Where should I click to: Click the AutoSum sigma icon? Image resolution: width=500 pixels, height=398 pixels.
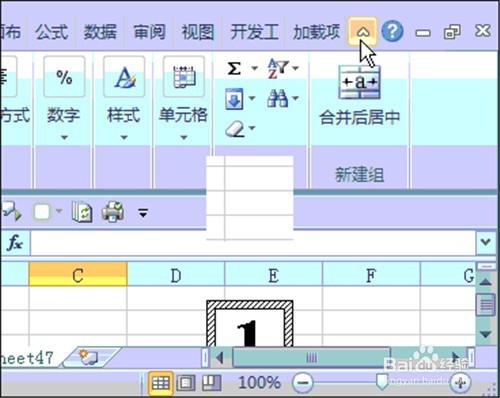pyautogui.click(x=234, y=69)
